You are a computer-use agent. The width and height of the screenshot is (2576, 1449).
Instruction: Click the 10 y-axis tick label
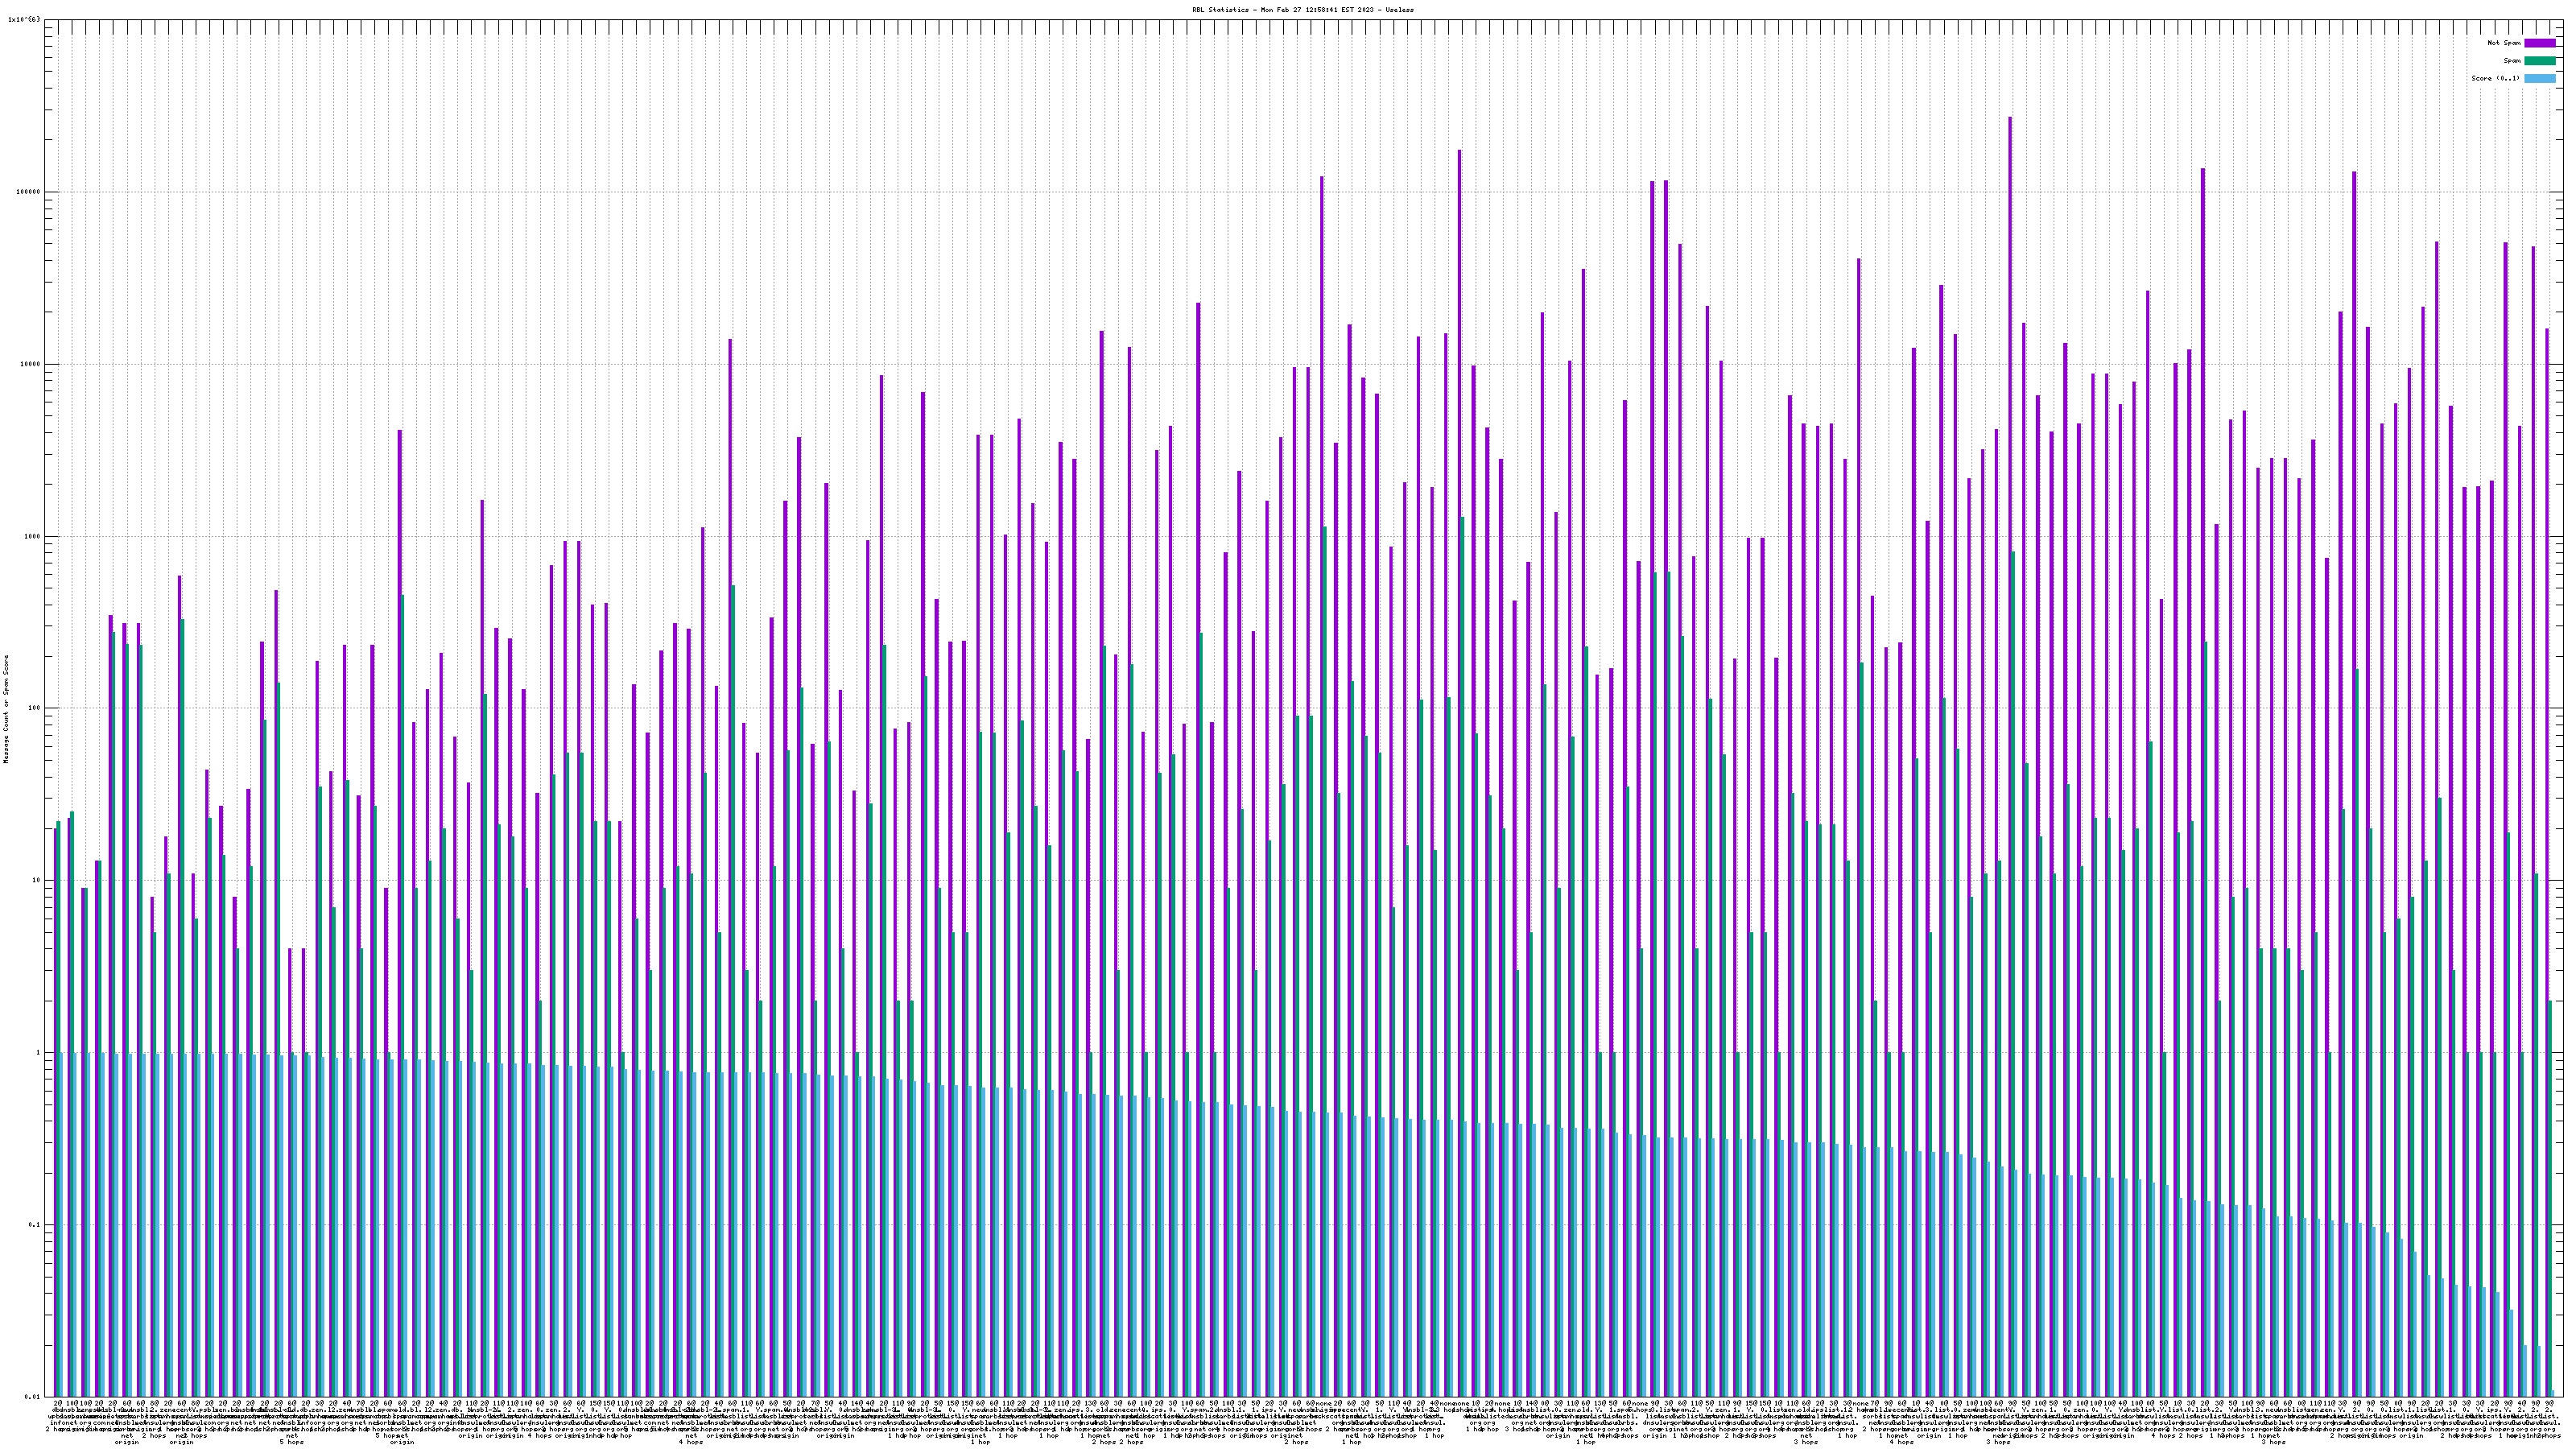(x=37, y=880)
